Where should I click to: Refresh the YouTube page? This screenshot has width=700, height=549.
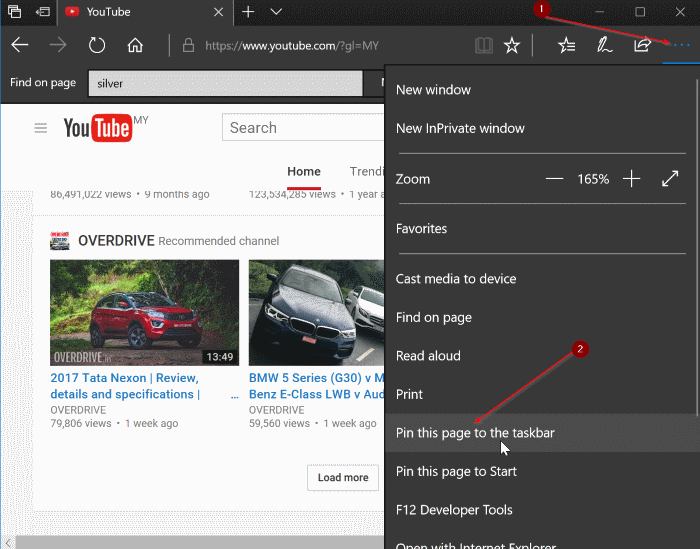[96, 45]
